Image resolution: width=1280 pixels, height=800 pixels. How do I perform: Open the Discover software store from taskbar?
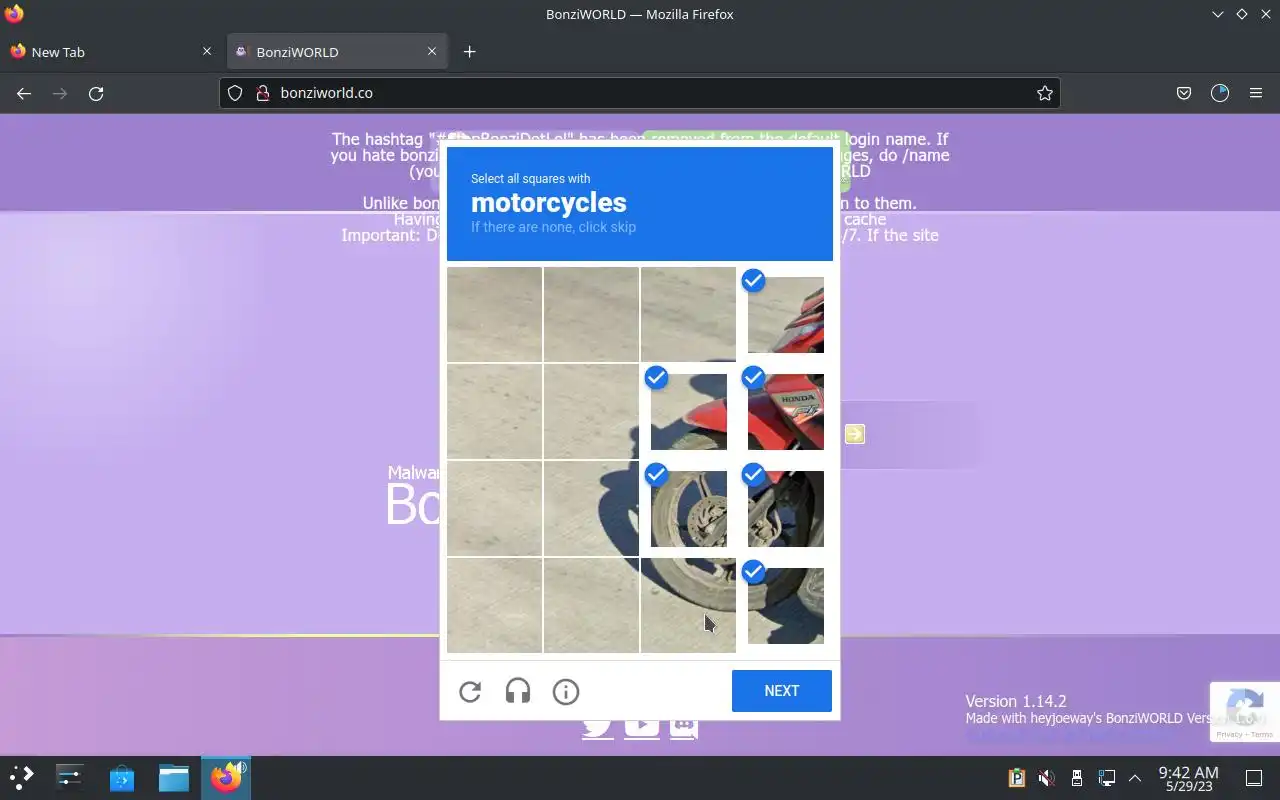point(122,777)
